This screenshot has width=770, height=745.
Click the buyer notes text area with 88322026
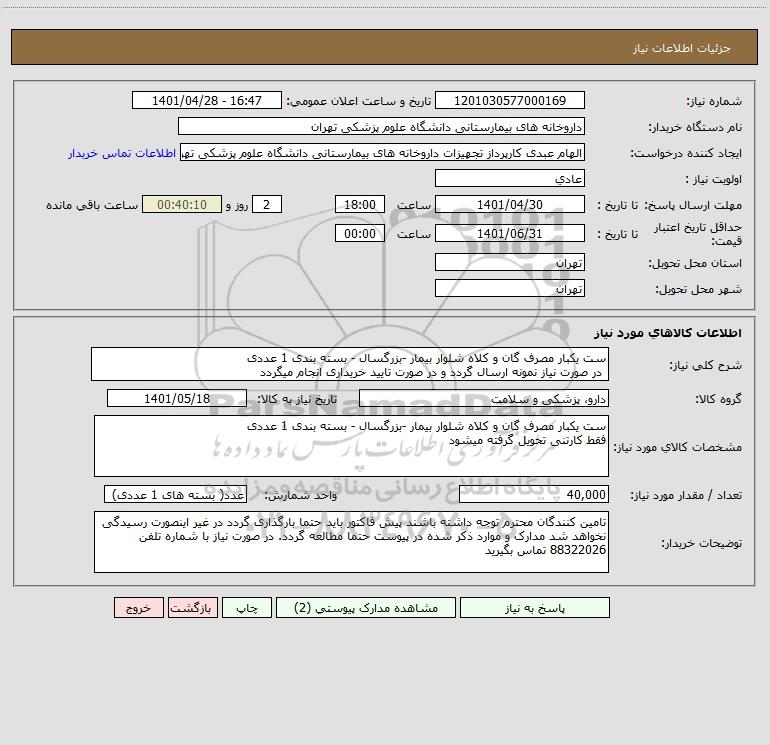(x=351, y=542)
